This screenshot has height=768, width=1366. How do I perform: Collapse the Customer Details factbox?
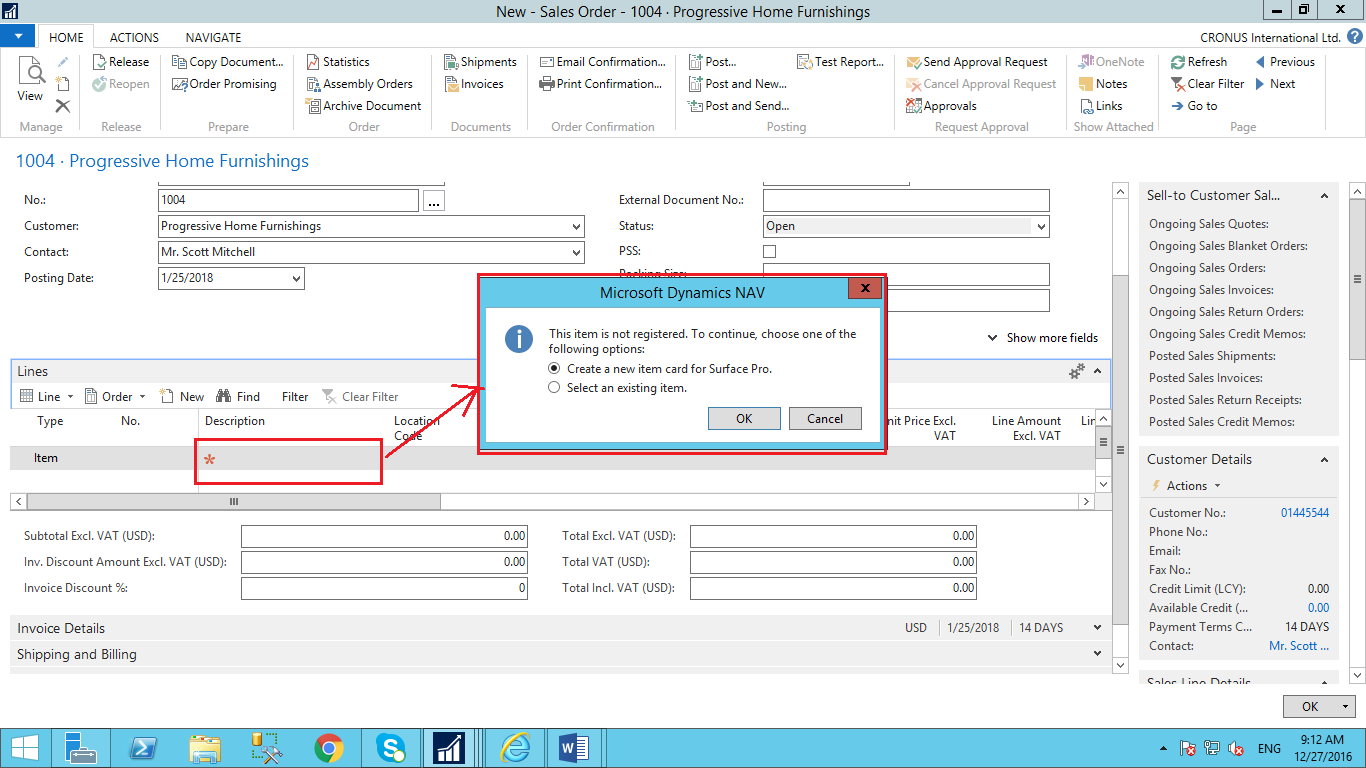pos(1324,460)
